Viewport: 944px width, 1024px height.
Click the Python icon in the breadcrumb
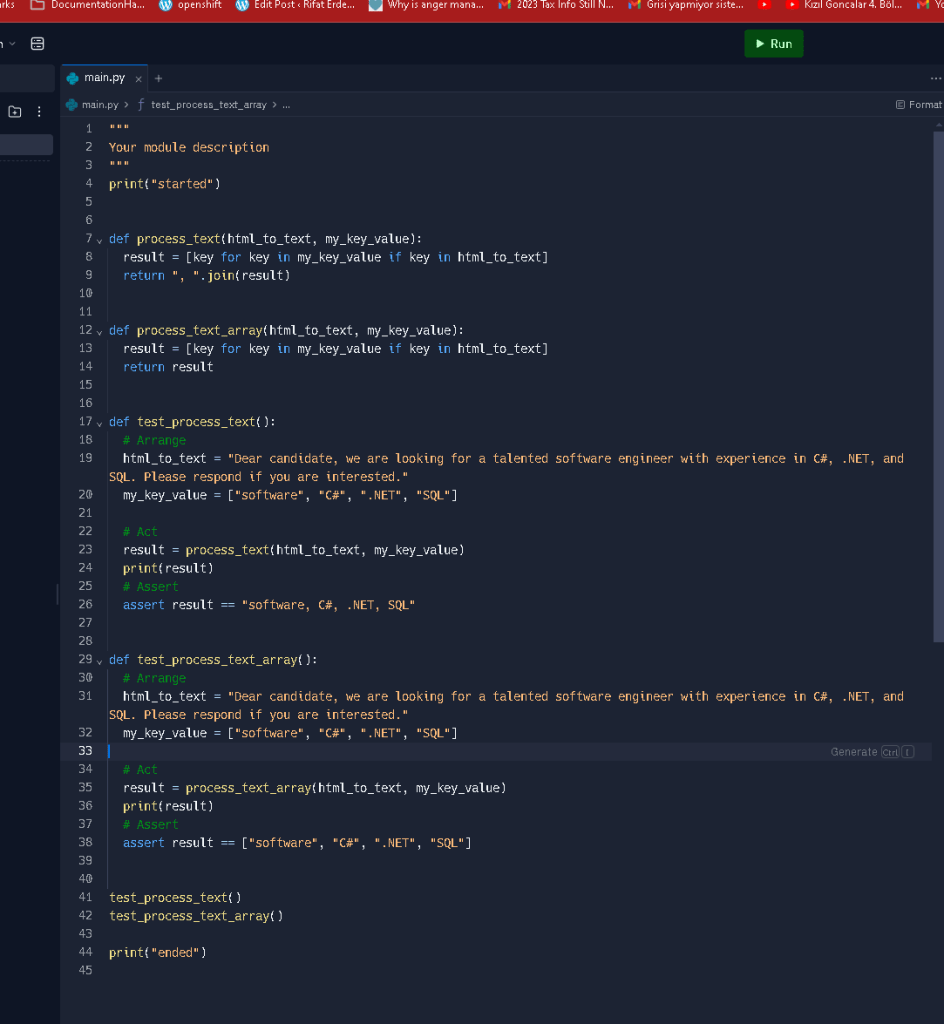point(72,104)
